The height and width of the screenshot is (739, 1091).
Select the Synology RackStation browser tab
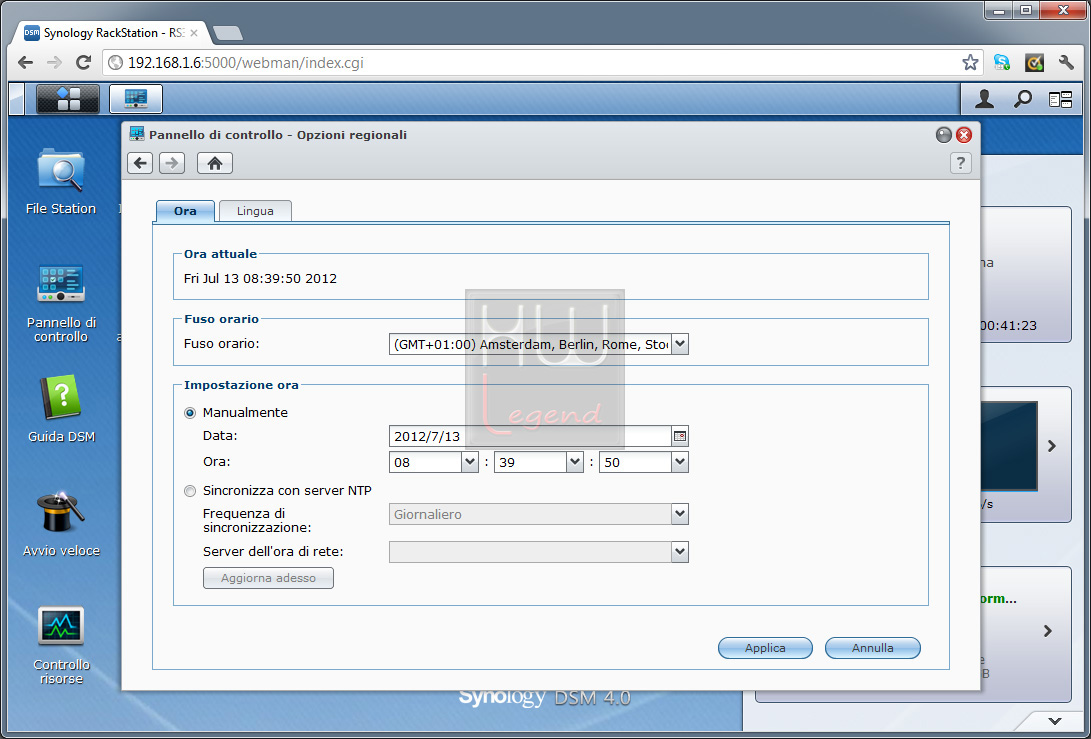click(x=111, y=33)
